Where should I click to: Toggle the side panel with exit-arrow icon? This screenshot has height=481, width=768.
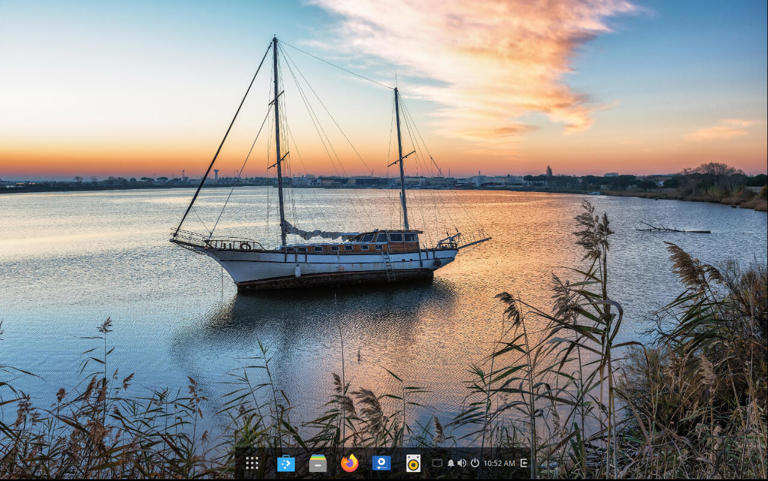(x=523, y=463)
